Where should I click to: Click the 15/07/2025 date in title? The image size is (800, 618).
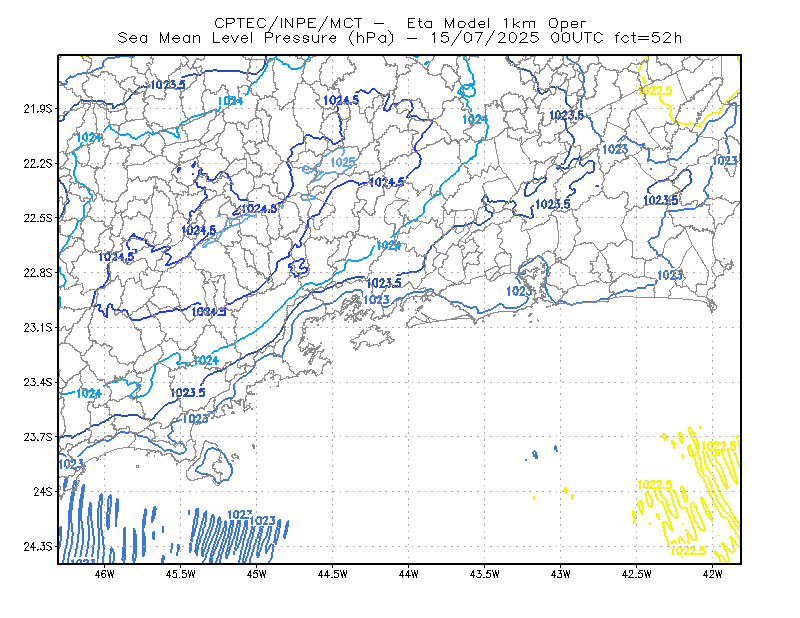[485, 38]
